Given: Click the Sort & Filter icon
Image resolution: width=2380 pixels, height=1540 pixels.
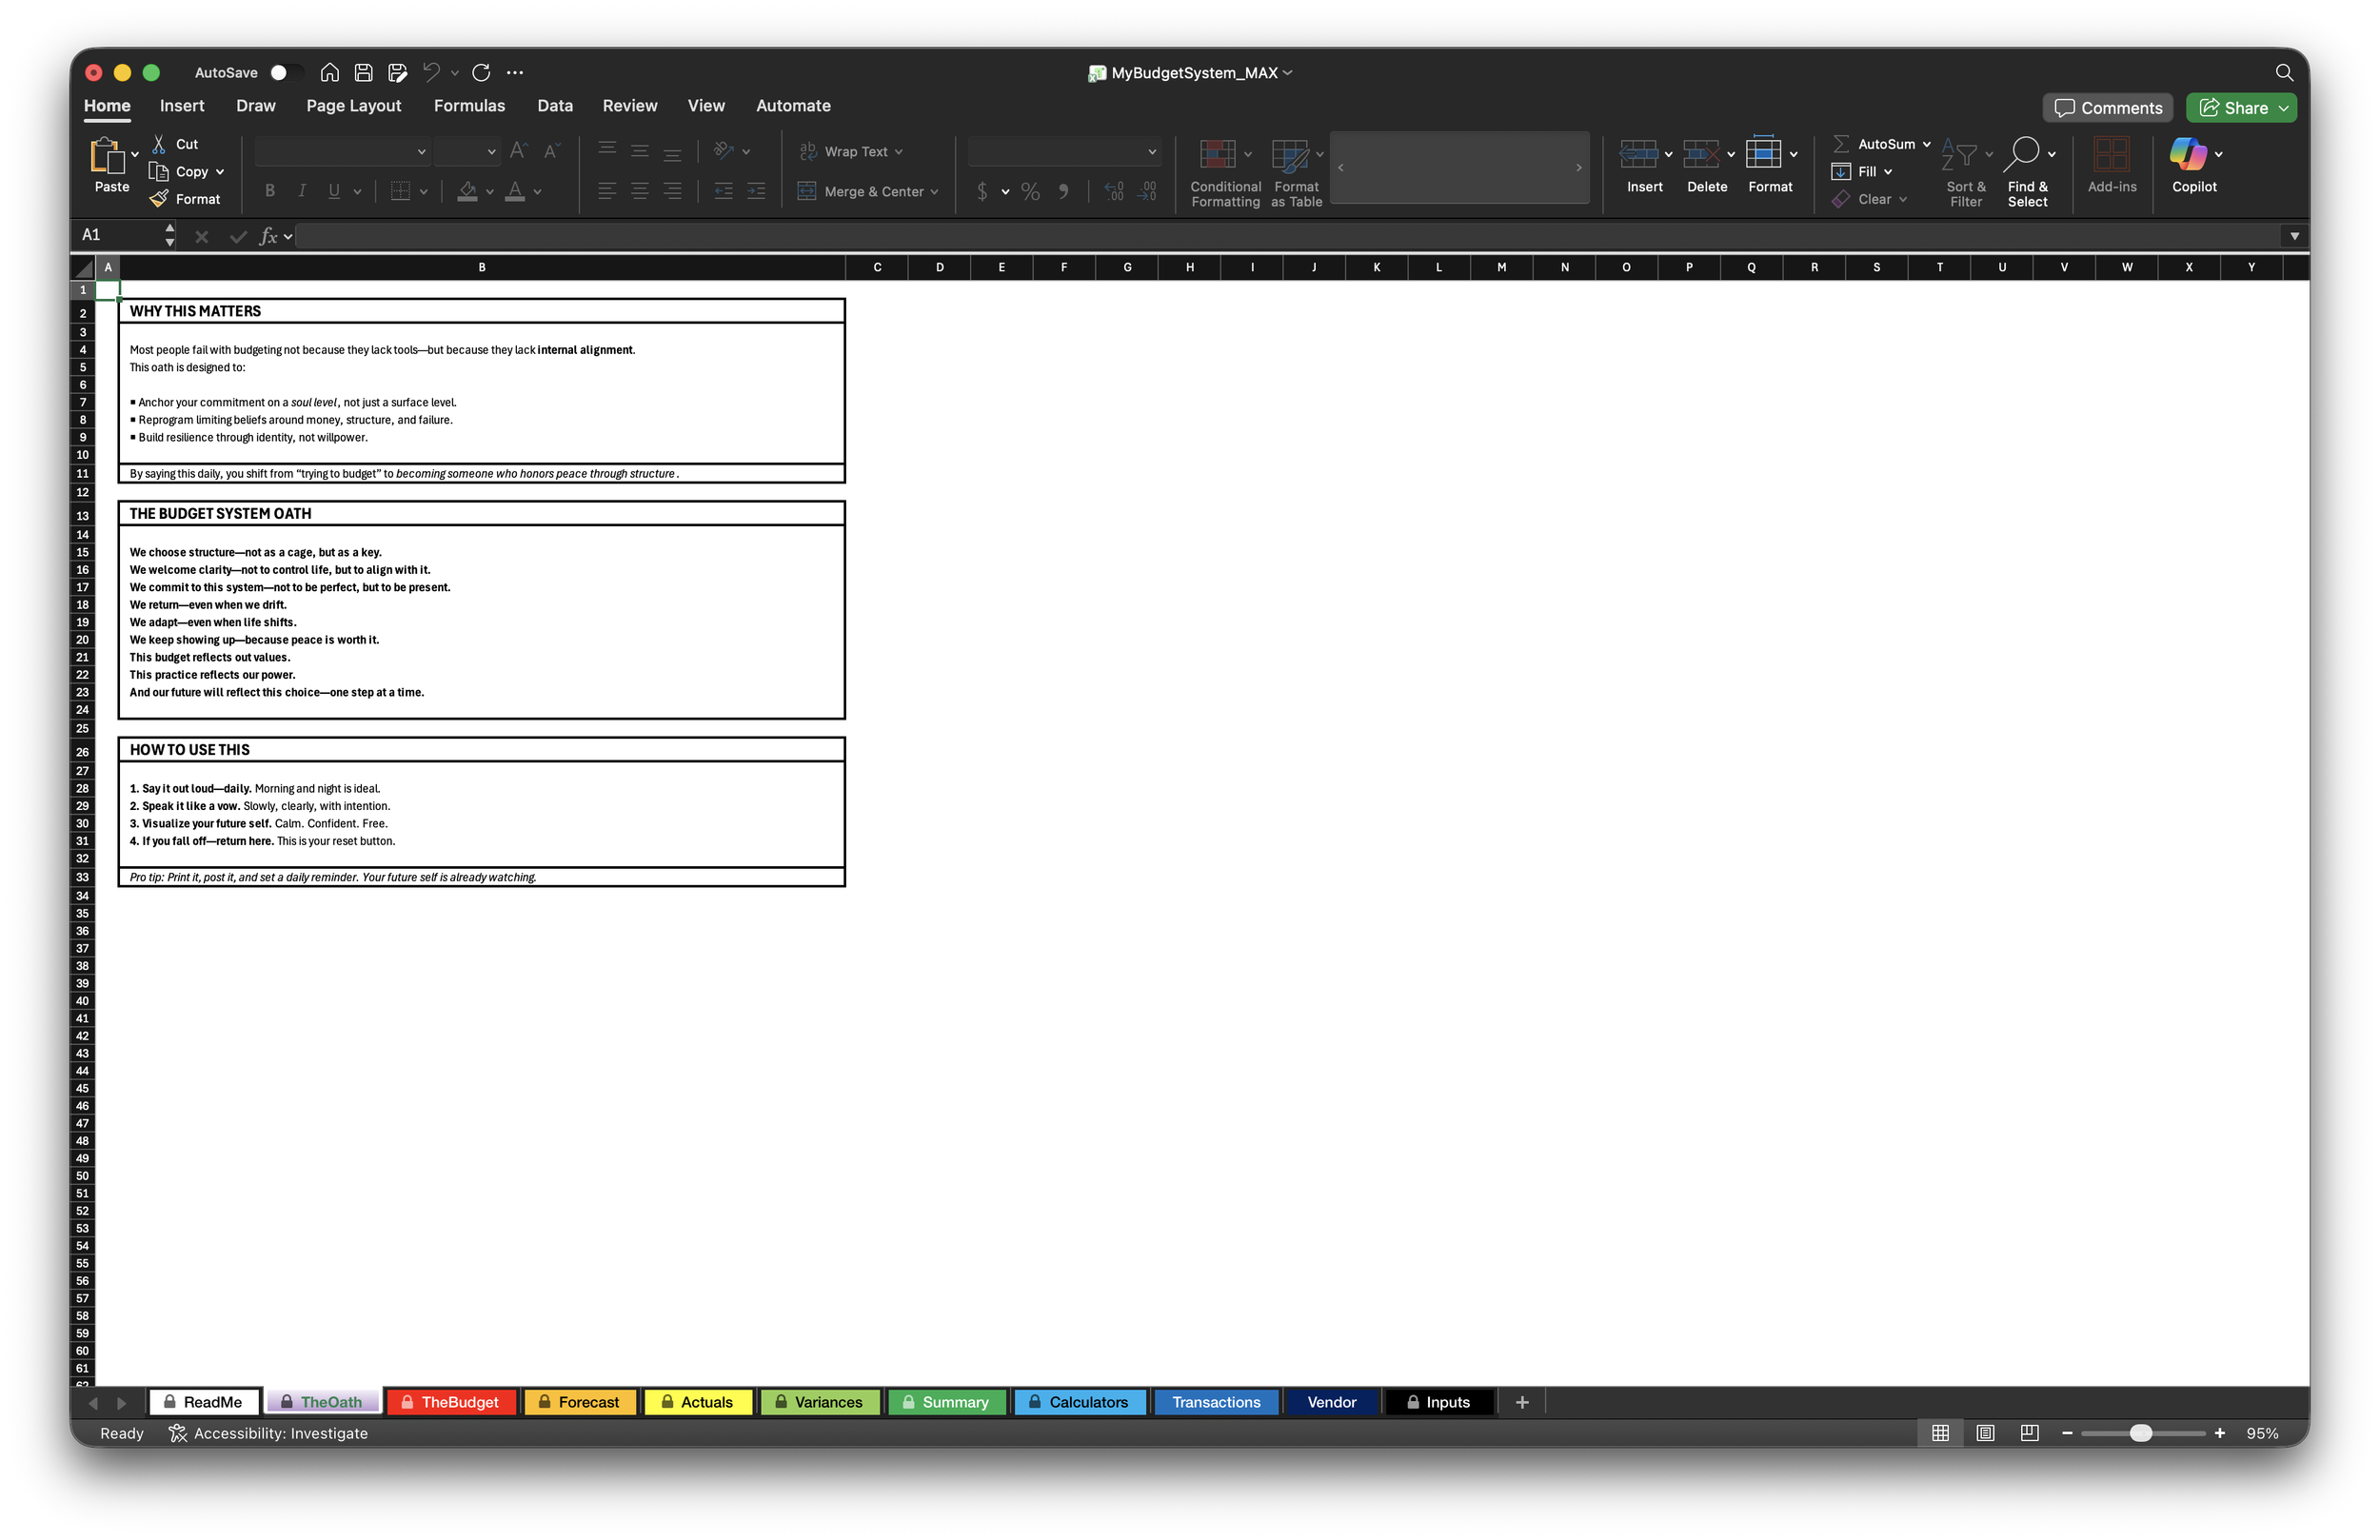Looking at the screenshot, I should 1958,154.
